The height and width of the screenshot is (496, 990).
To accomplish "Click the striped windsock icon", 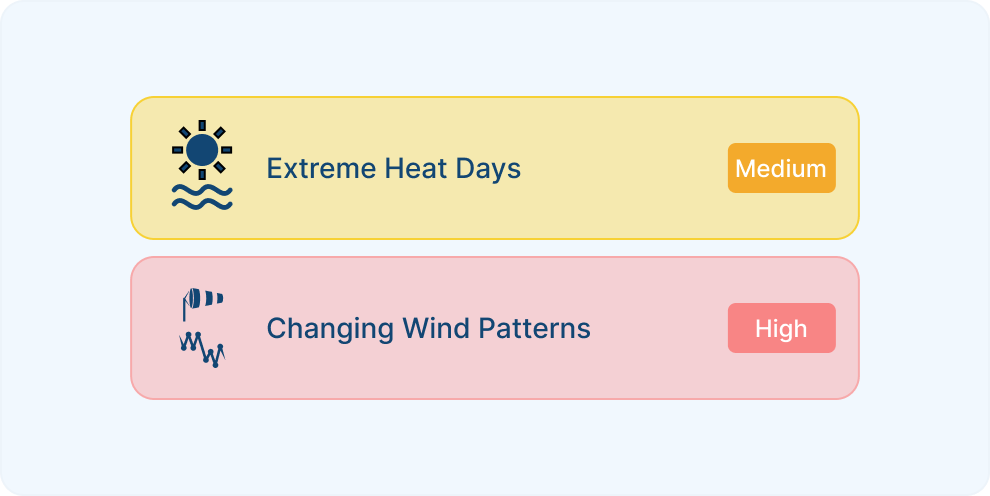I will point(202,304).
